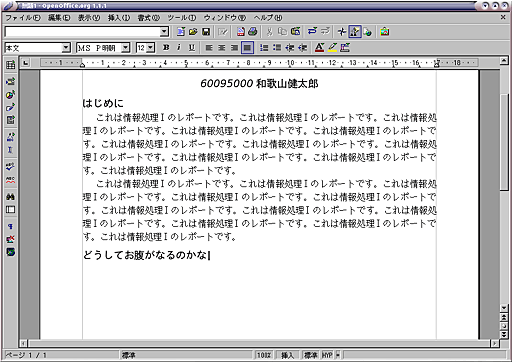
Task: Click the Decrease Indent icon
Action: coord(290,48)
